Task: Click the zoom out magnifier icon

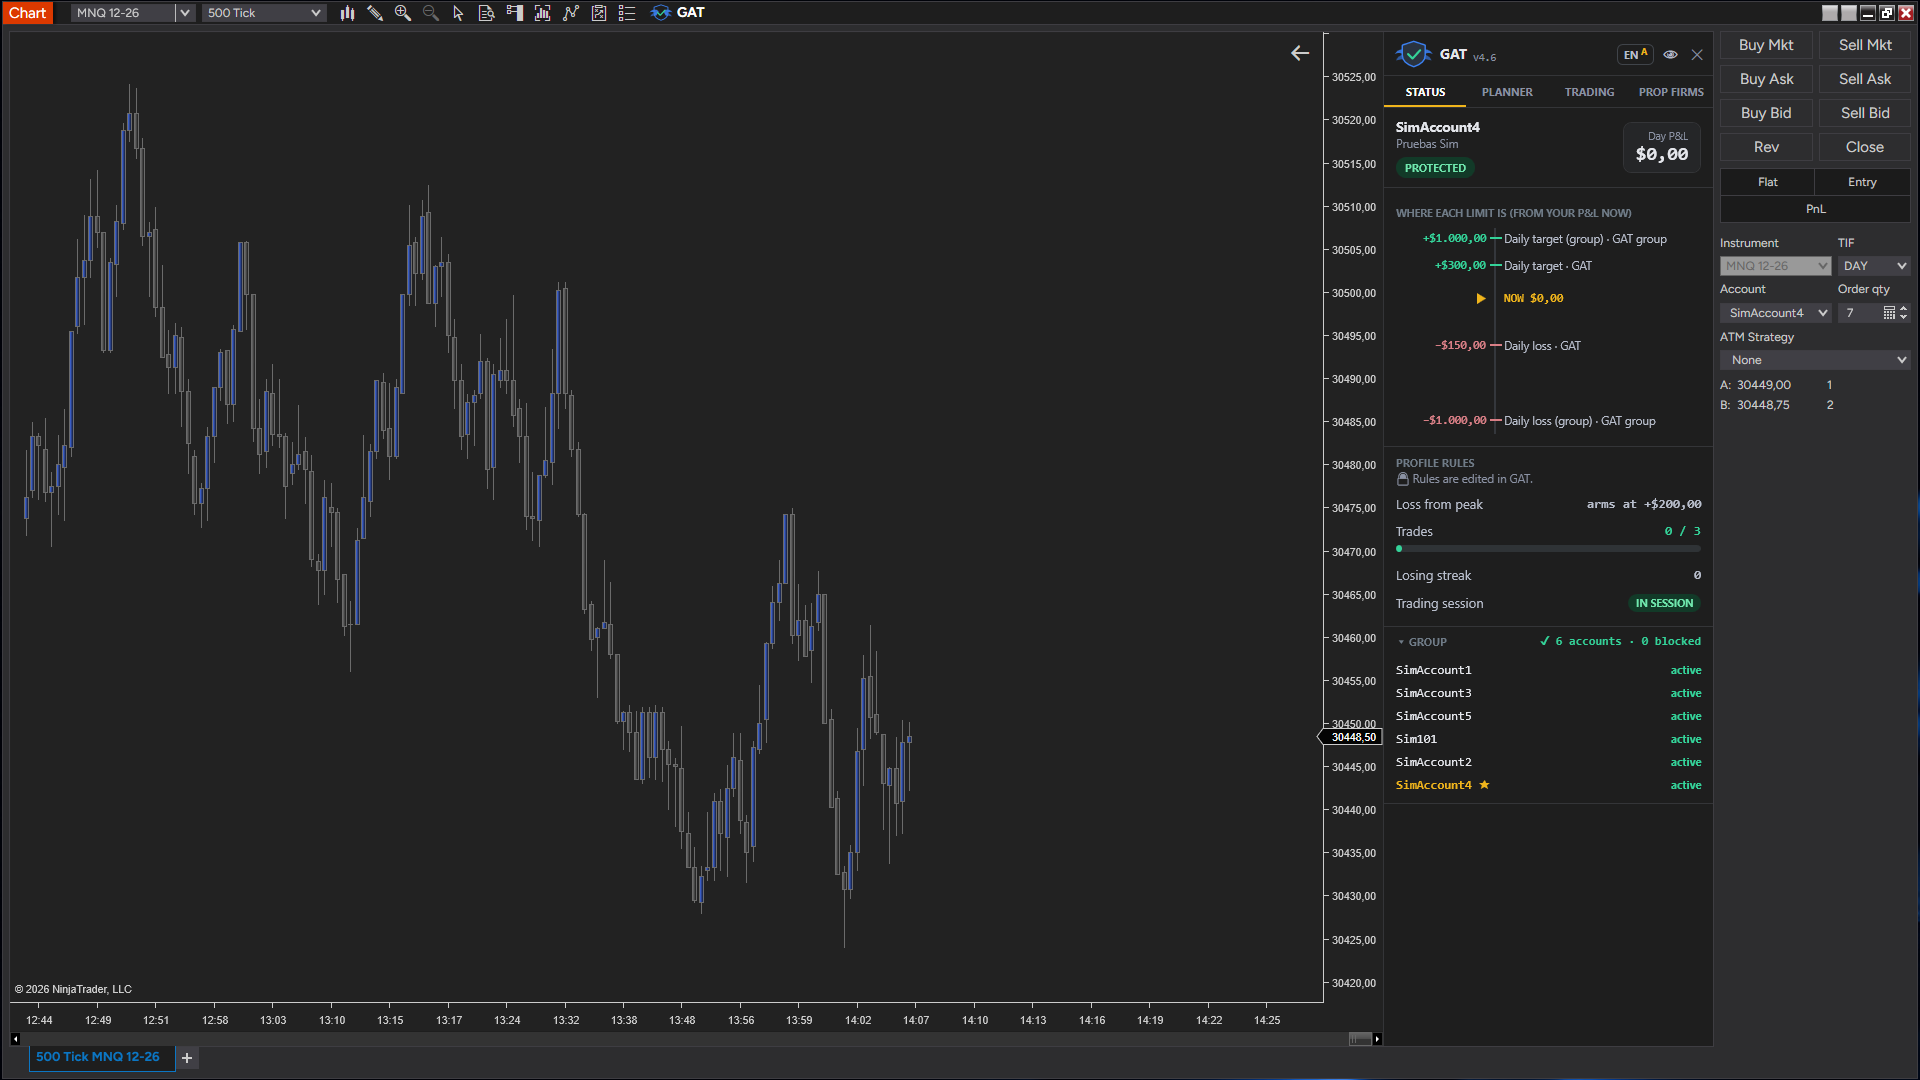Action: [431, 13]
